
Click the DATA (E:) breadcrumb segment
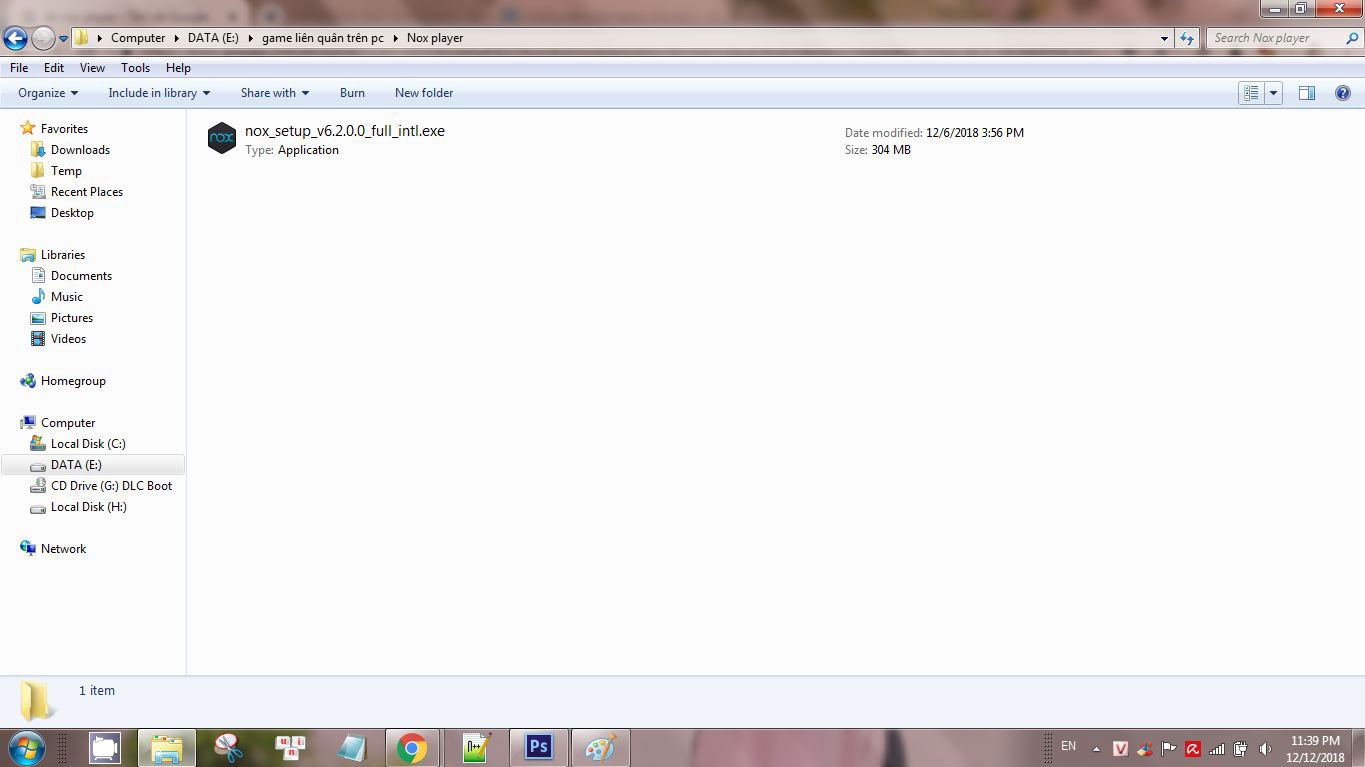(x=213, y=38)
